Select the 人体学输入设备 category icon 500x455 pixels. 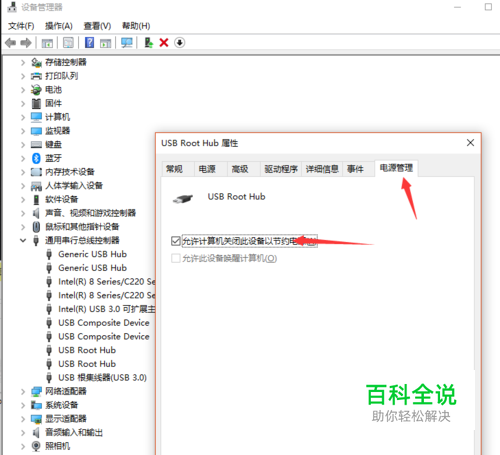[x=36, y=186]
